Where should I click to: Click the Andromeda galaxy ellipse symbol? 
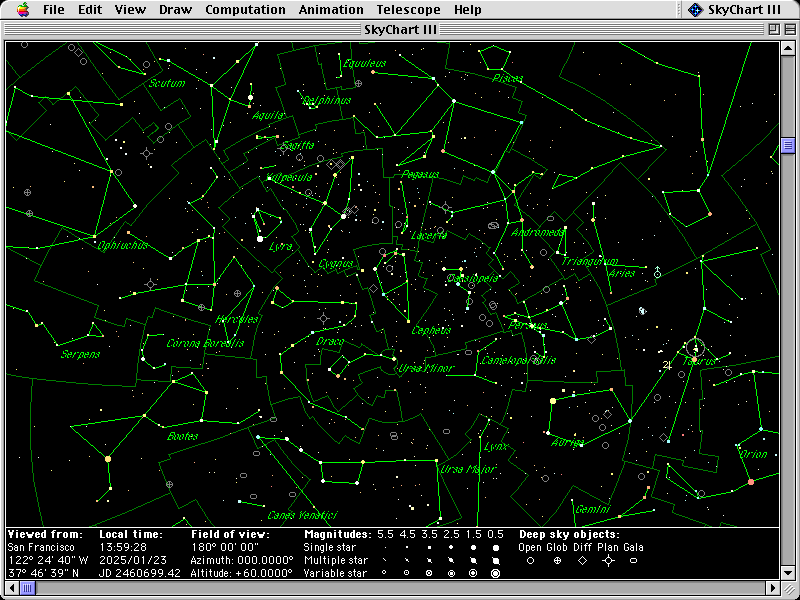pyautogui.click(x=493, y=226)
